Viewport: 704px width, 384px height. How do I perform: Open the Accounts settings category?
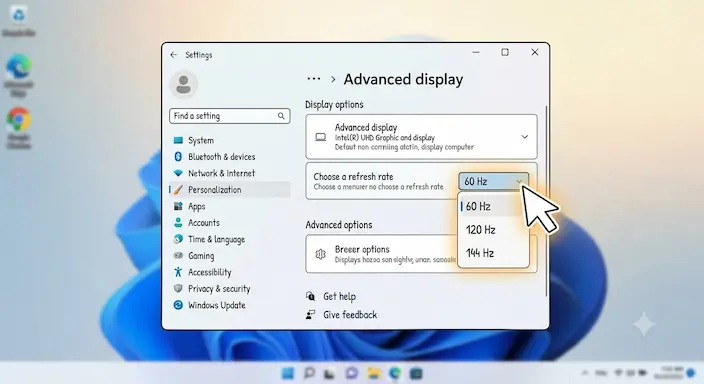229,223
